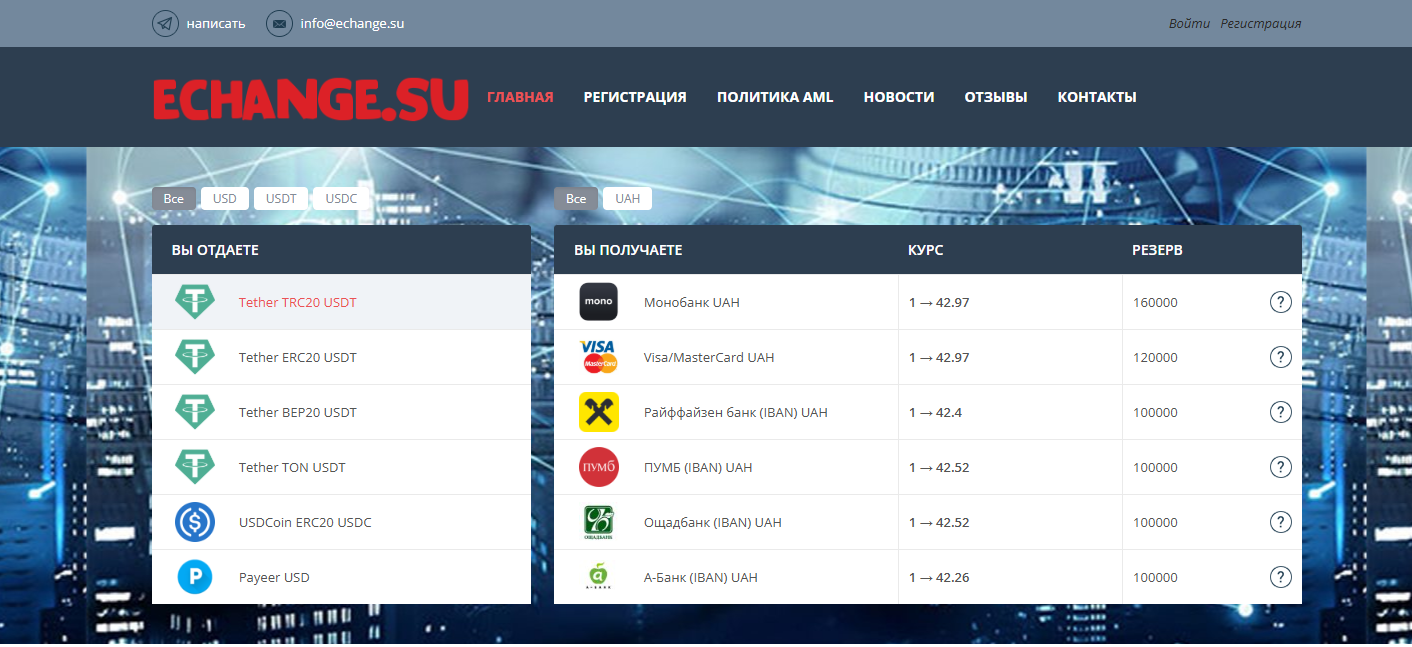This screenshot has width=1412, height=647.
Task: Open the НОВОСТИ menu item
Action: click(x=899, y=97)
